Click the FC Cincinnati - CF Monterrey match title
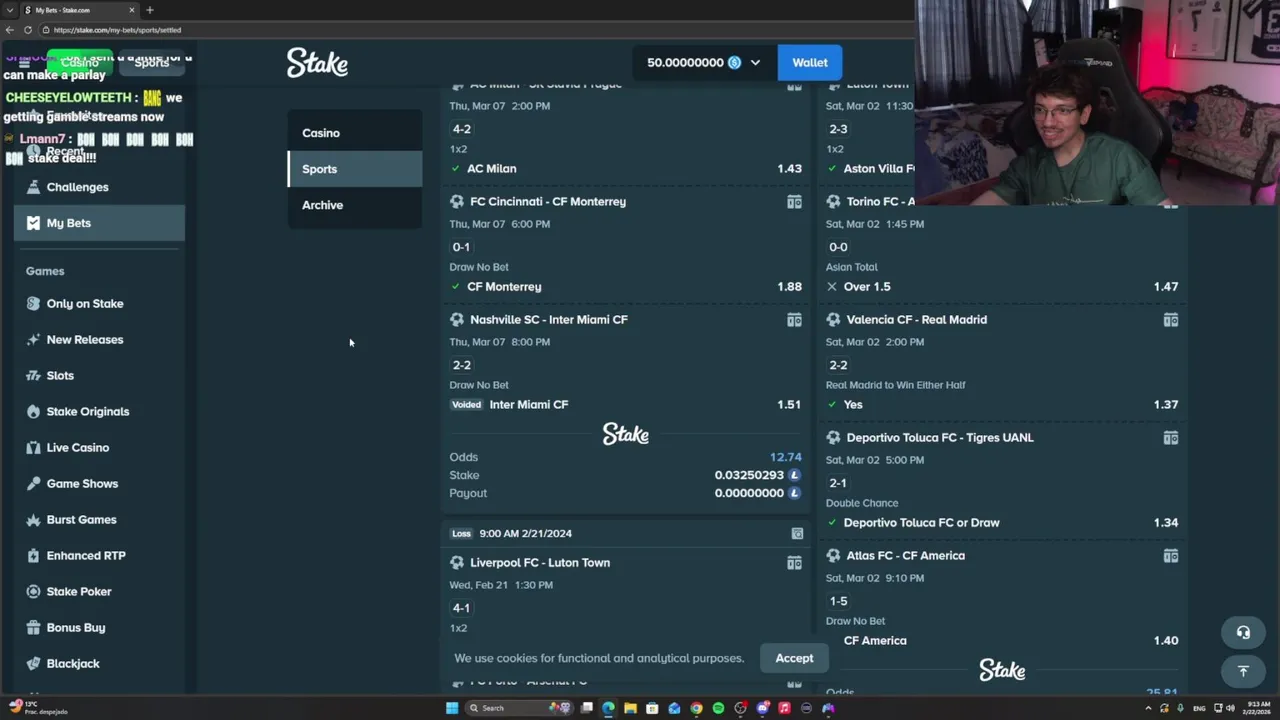1280x720 pixels. coord(548,202)
